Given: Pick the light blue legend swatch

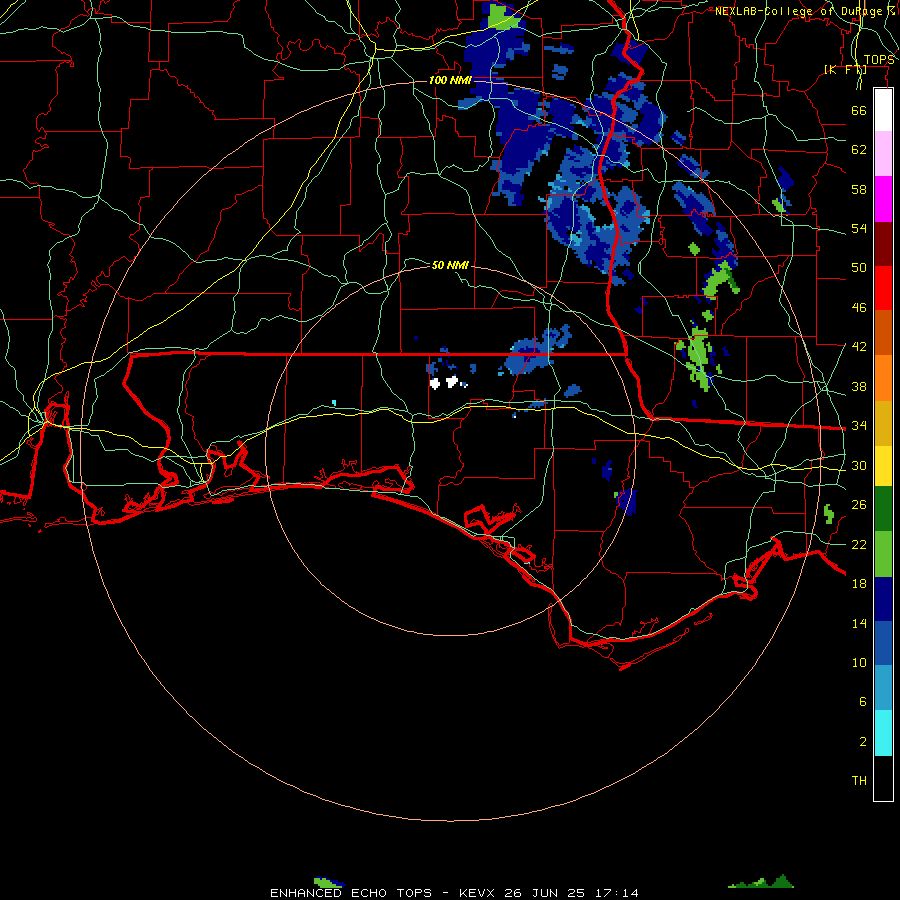Looking at the screenshot, I should (883, 688).
